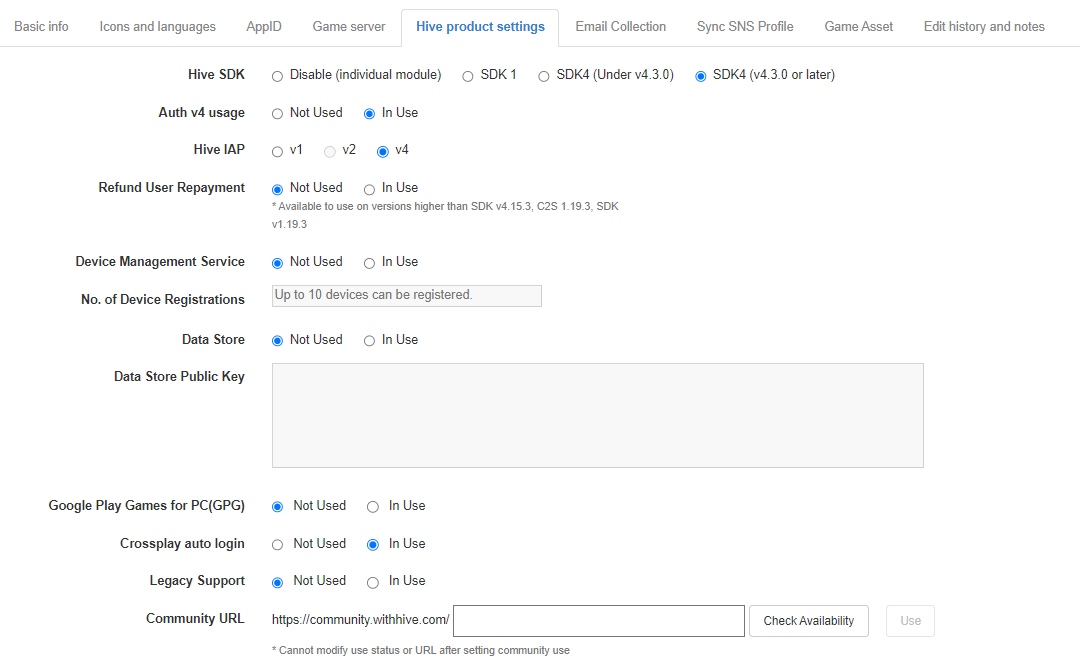Switch to Sync SNS Profile tab
This screenshot has width=1080, height=669.
(x=745, y=27)
